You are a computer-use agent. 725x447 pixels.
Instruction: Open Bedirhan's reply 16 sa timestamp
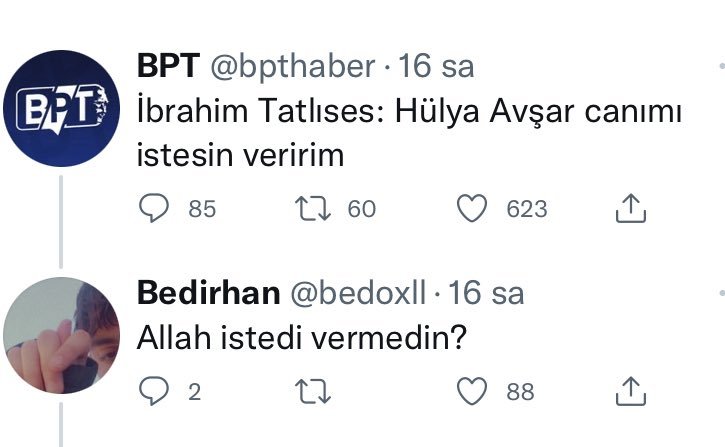click(x=486, y=293)
